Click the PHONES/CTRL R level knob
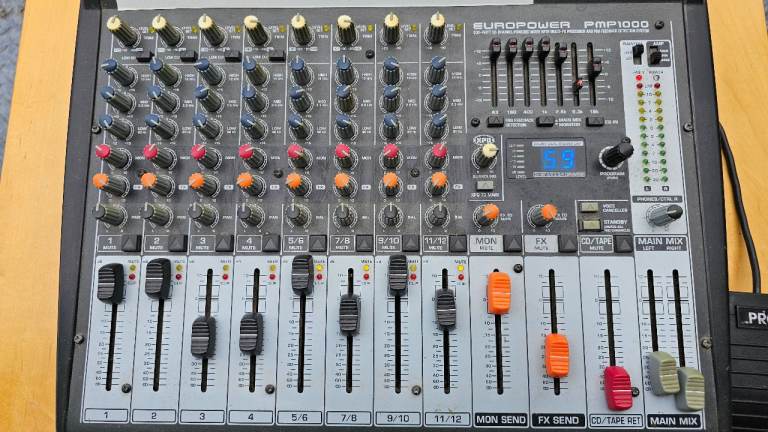This screenshot has height=432, width=768. [x=664, y=215]
